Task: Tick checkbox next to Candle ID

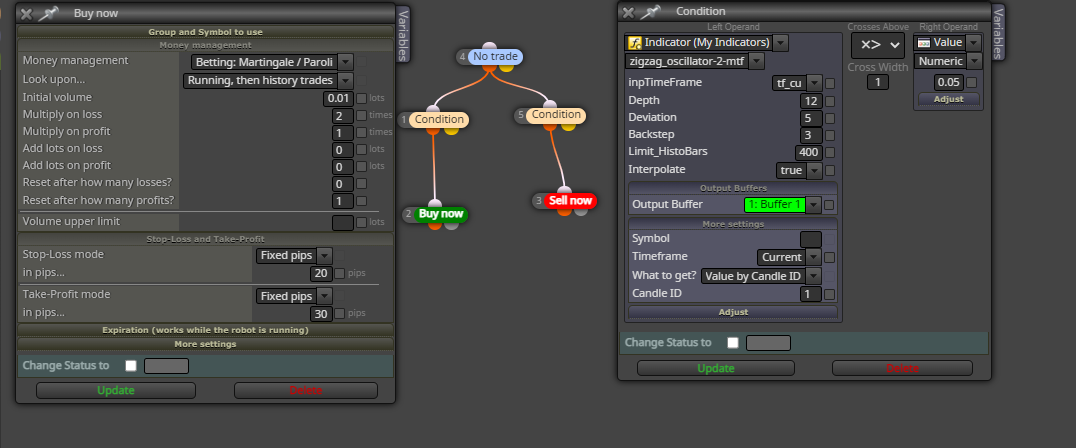Action: tap(830, 294)
